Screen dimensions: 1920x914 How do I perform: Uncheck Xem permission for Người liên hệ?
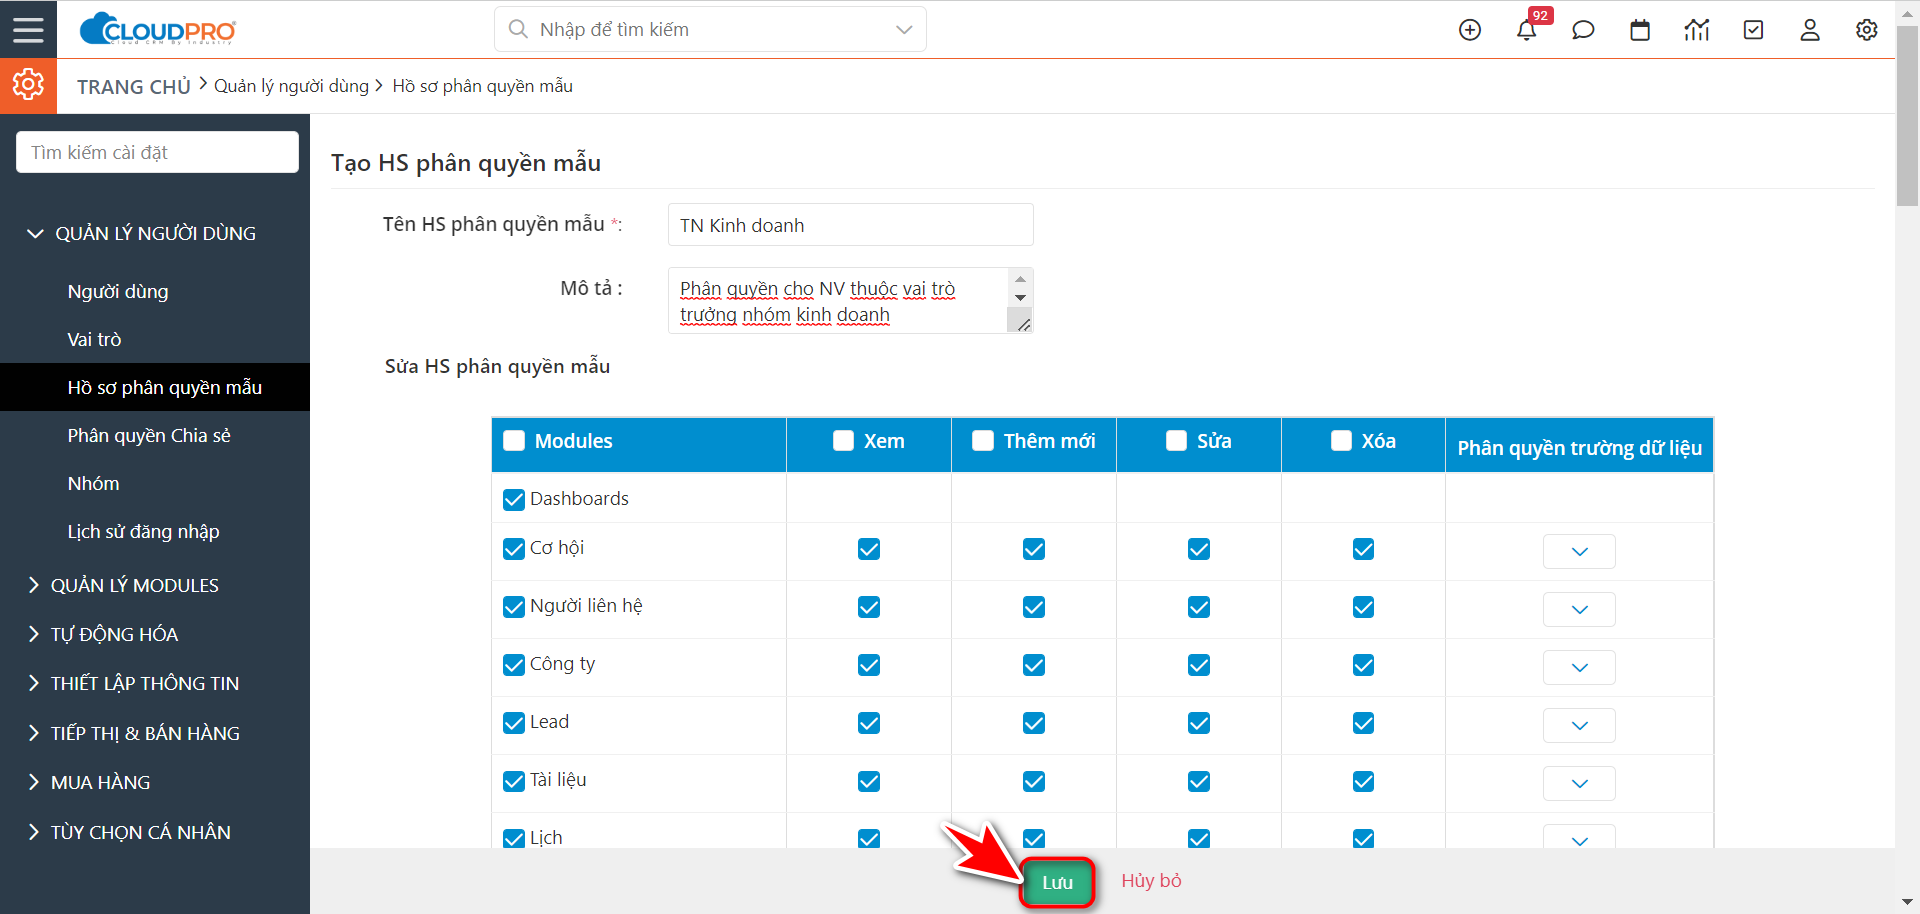(869, 607)
